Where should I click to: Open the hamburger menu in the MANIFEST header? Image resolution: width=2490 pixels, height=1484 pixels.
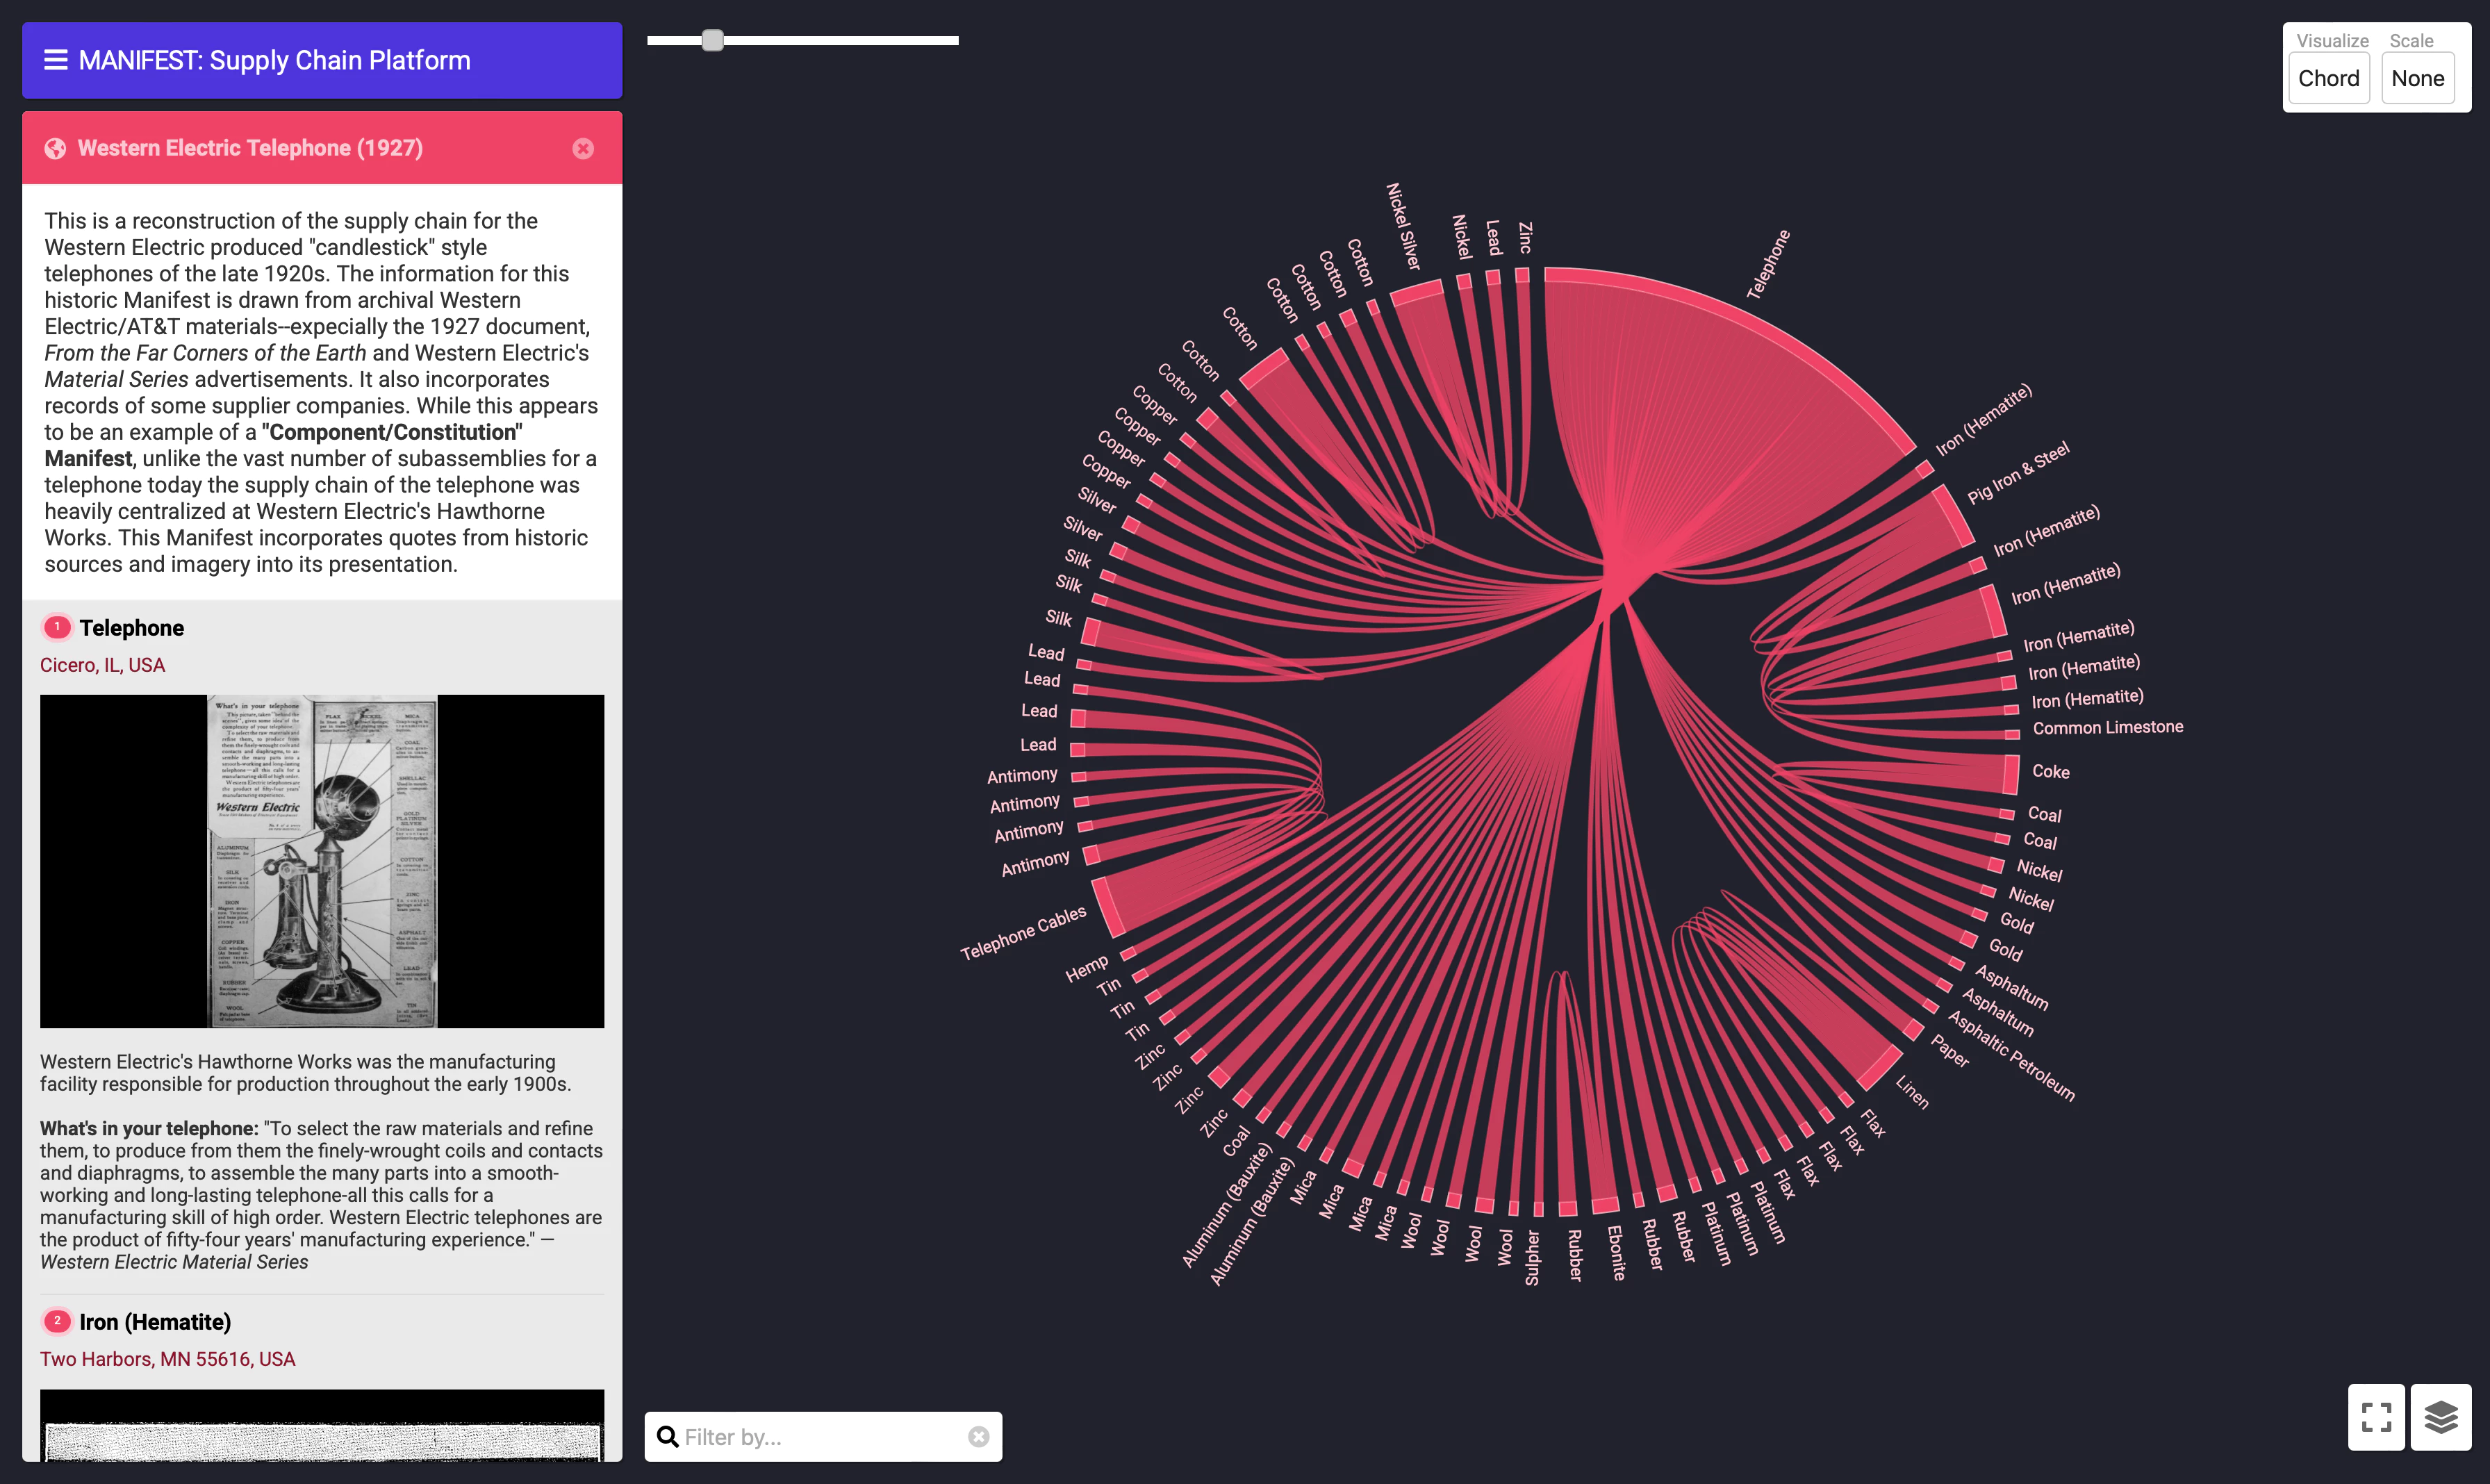pyautogui.click(x=56, y=60)
